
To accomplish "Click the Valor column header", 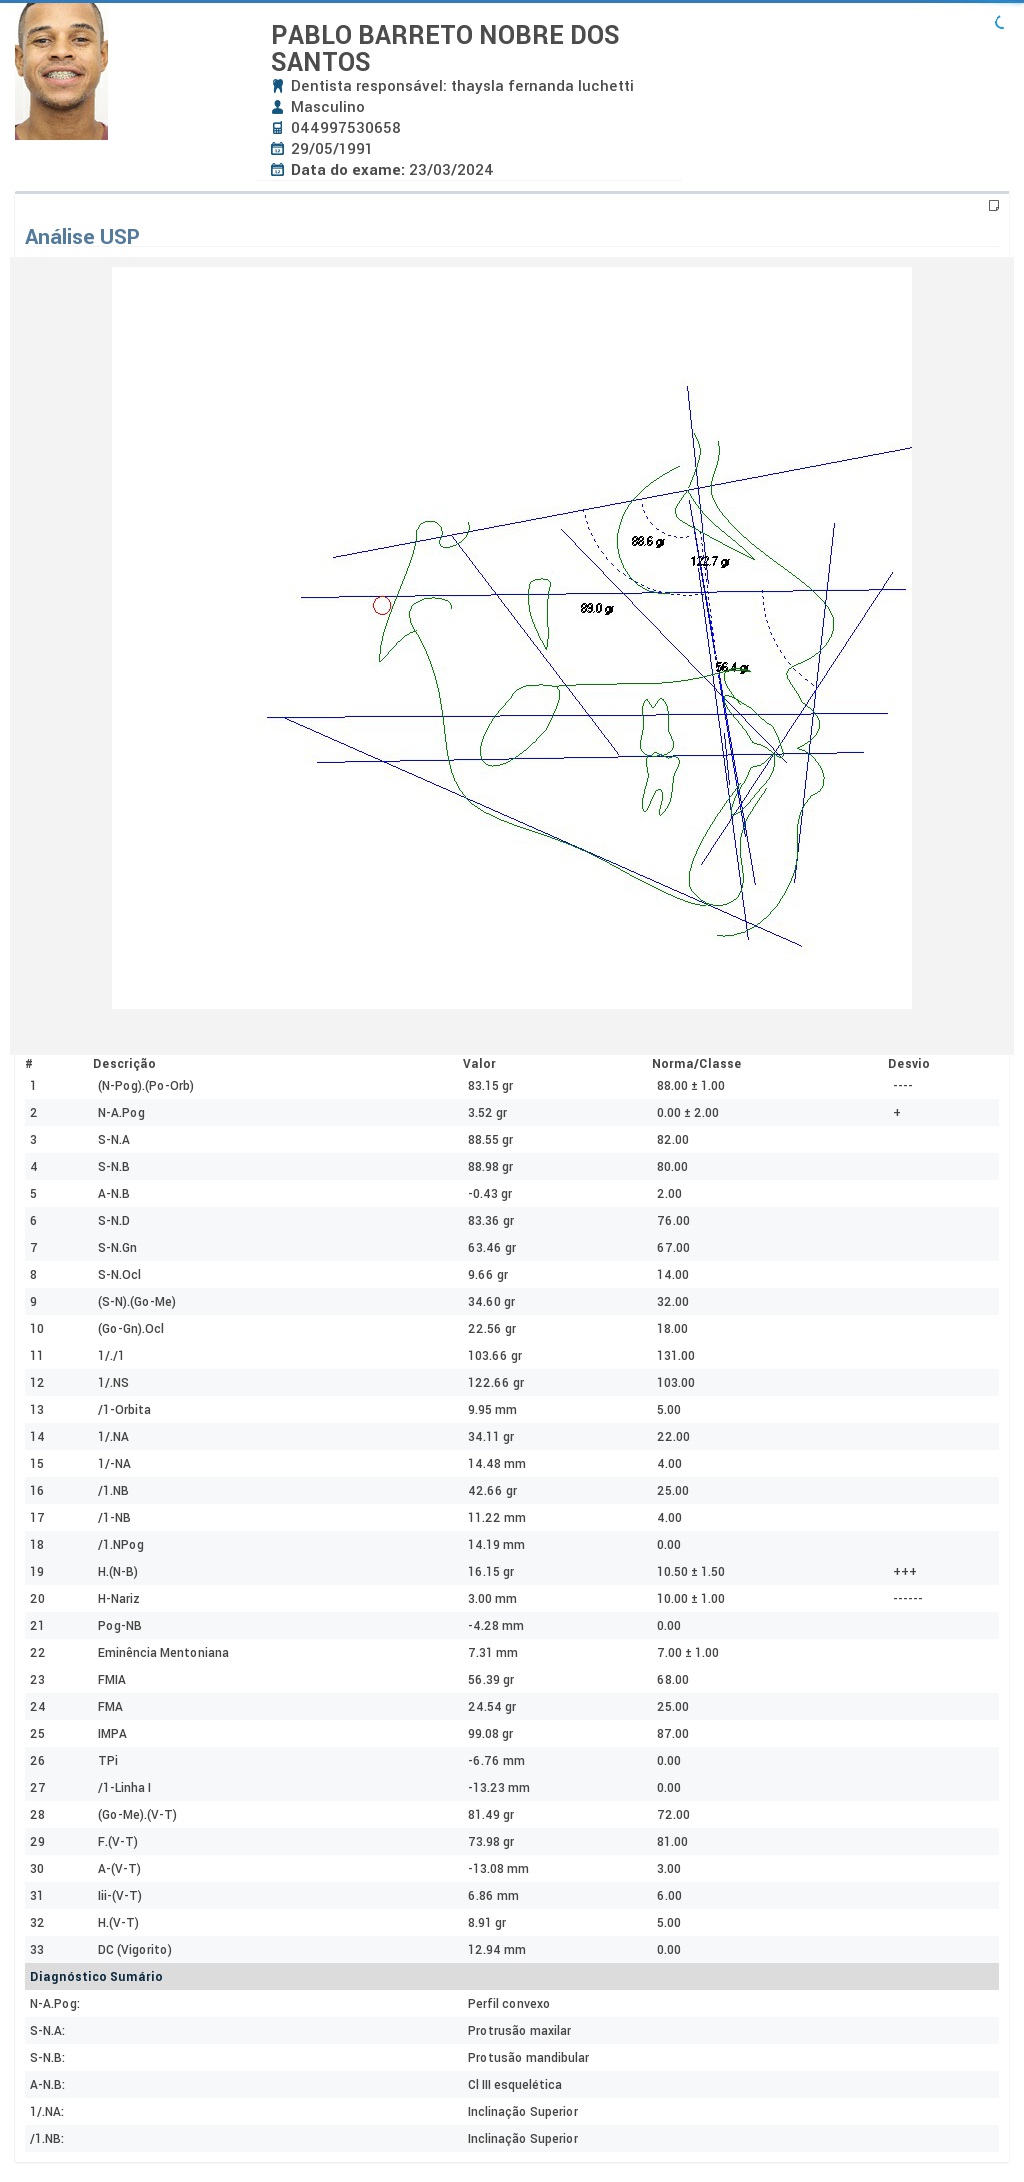I will click(x=479, y=1064).
